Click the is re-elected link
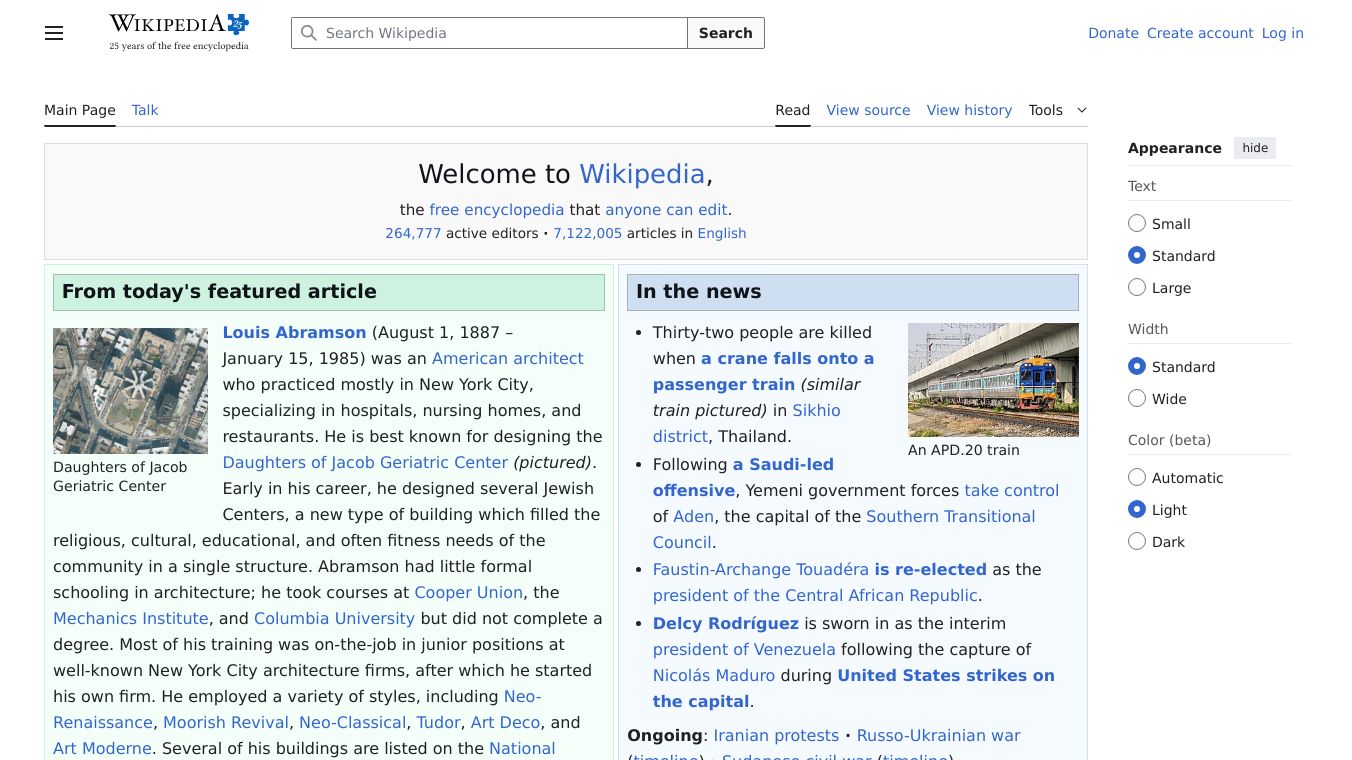The image size is (1352, 760). (930, 569)
